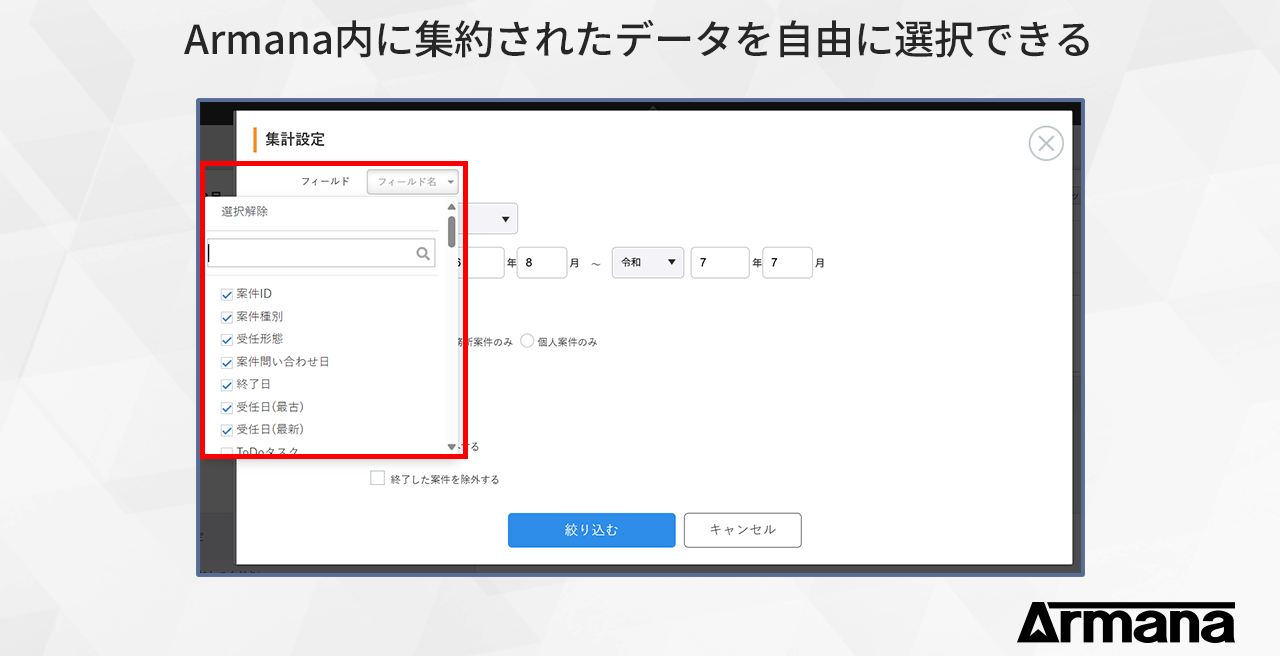This screenshot has height=656, width=1280.
Task: Uncheck the 受任日(最古) checkbox
Action: (x=226, y=407)
